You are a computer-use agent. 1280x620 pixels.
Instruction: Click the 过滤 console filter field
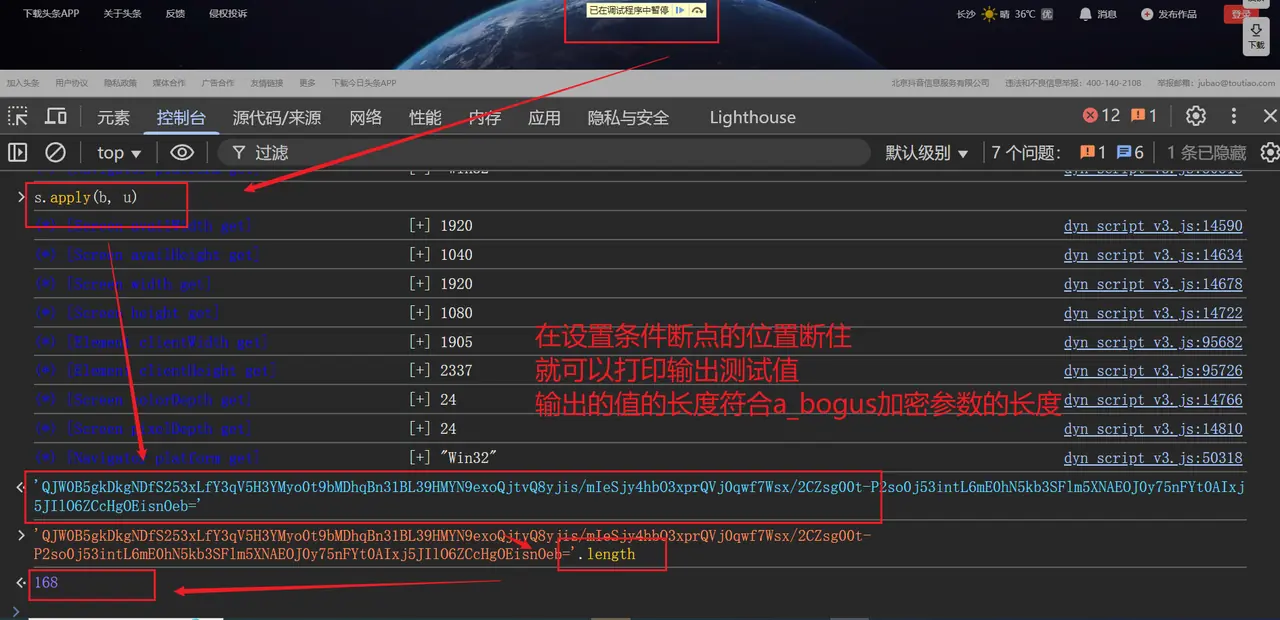(540, 152)
